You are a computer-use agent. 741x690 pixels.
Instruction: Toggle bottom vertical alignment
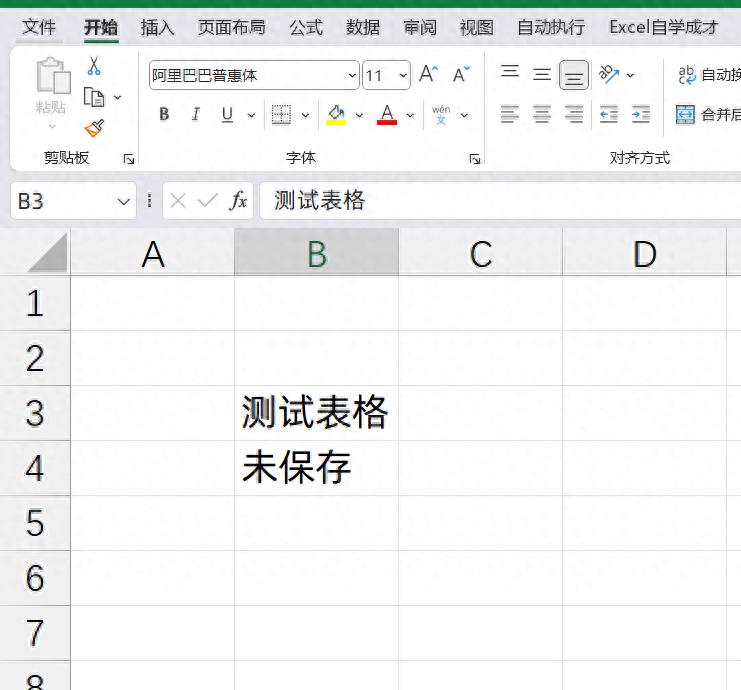(574, 75)
